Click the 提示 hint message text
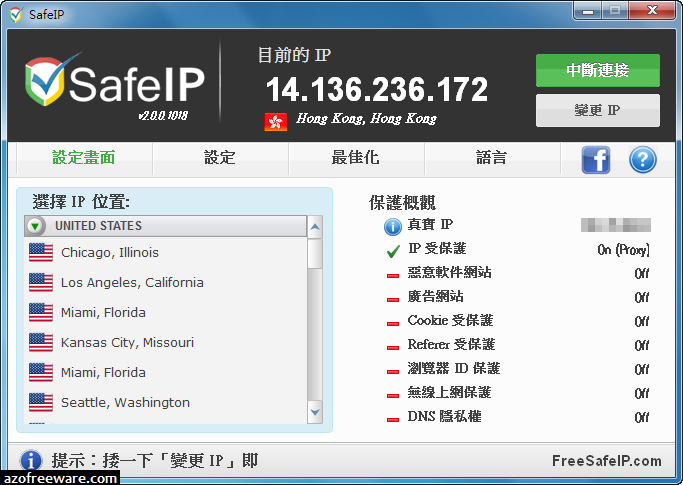The width and height of the screenshot is (683, 485). (155, 461)
